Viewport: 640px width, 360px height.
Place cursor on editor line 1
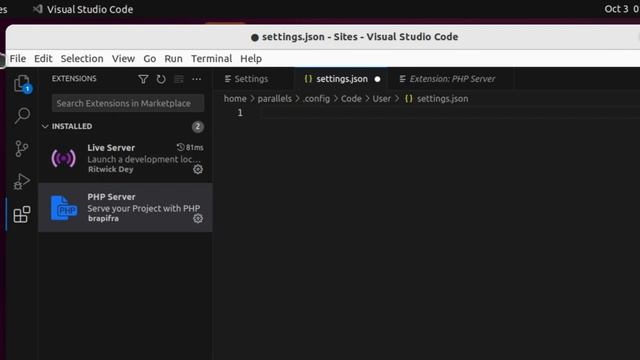click(449, 113)
